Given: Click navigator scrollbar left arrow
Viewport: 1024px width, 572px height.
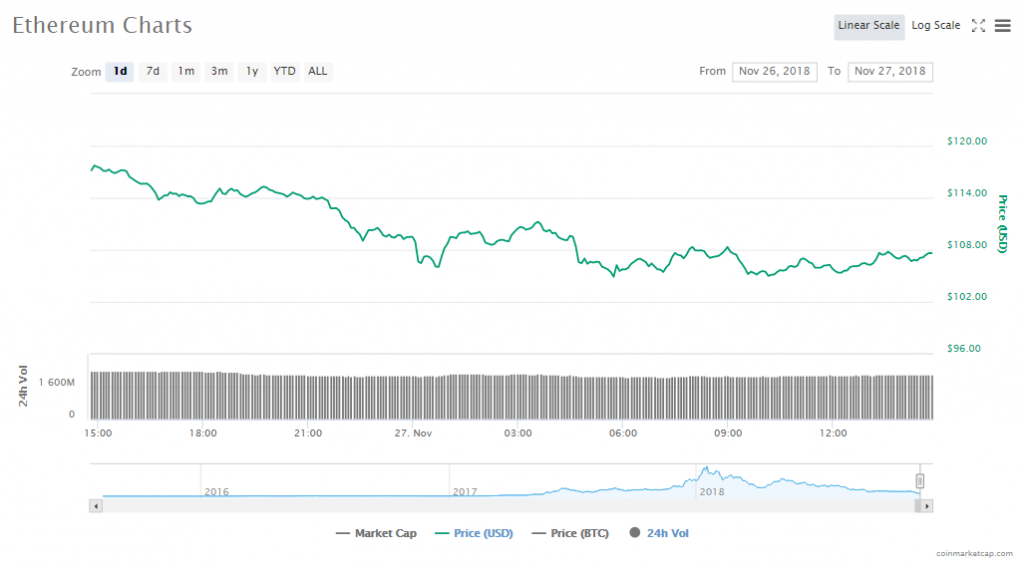Looking at the screenshot, I should pos(96,506).
